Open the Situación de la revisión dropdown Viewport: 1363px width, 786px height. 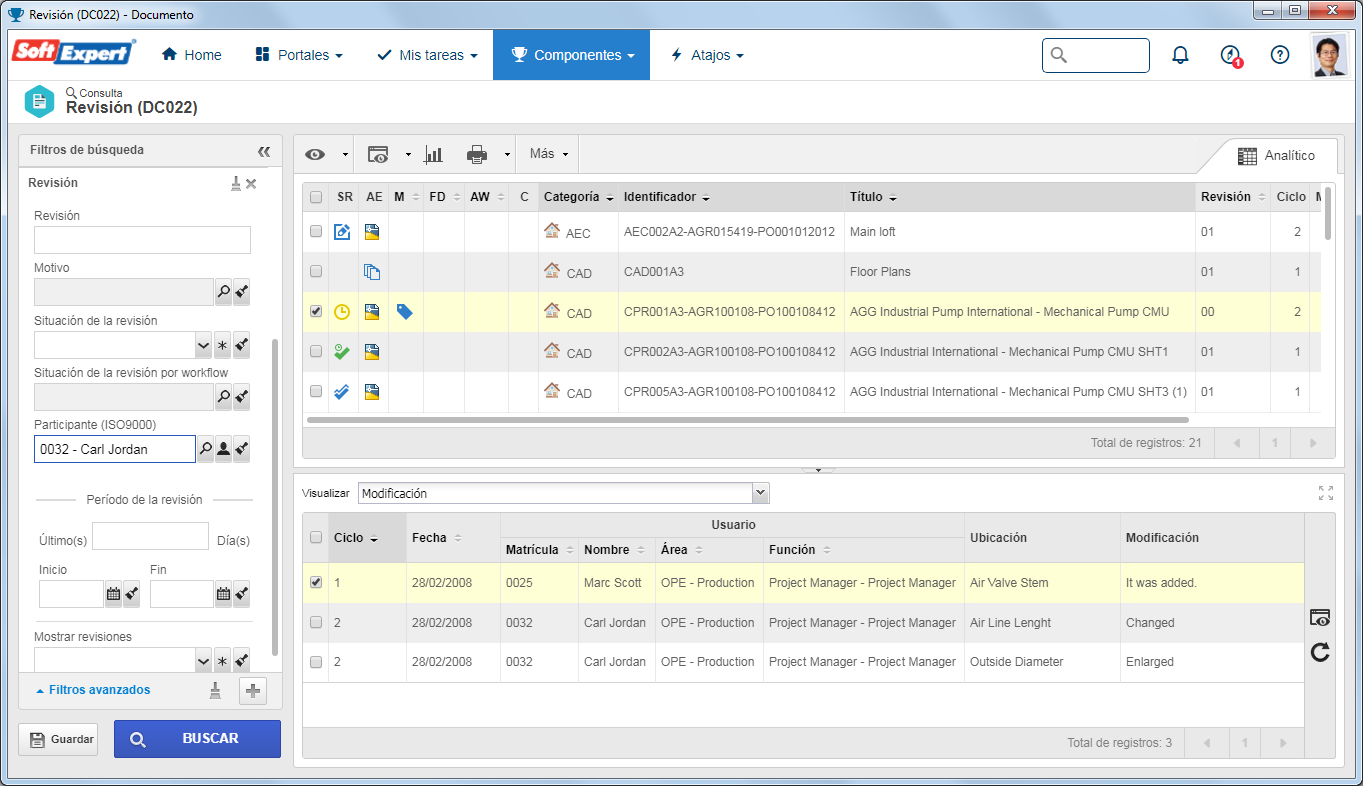pyautogui.click(x=204, y=346)
